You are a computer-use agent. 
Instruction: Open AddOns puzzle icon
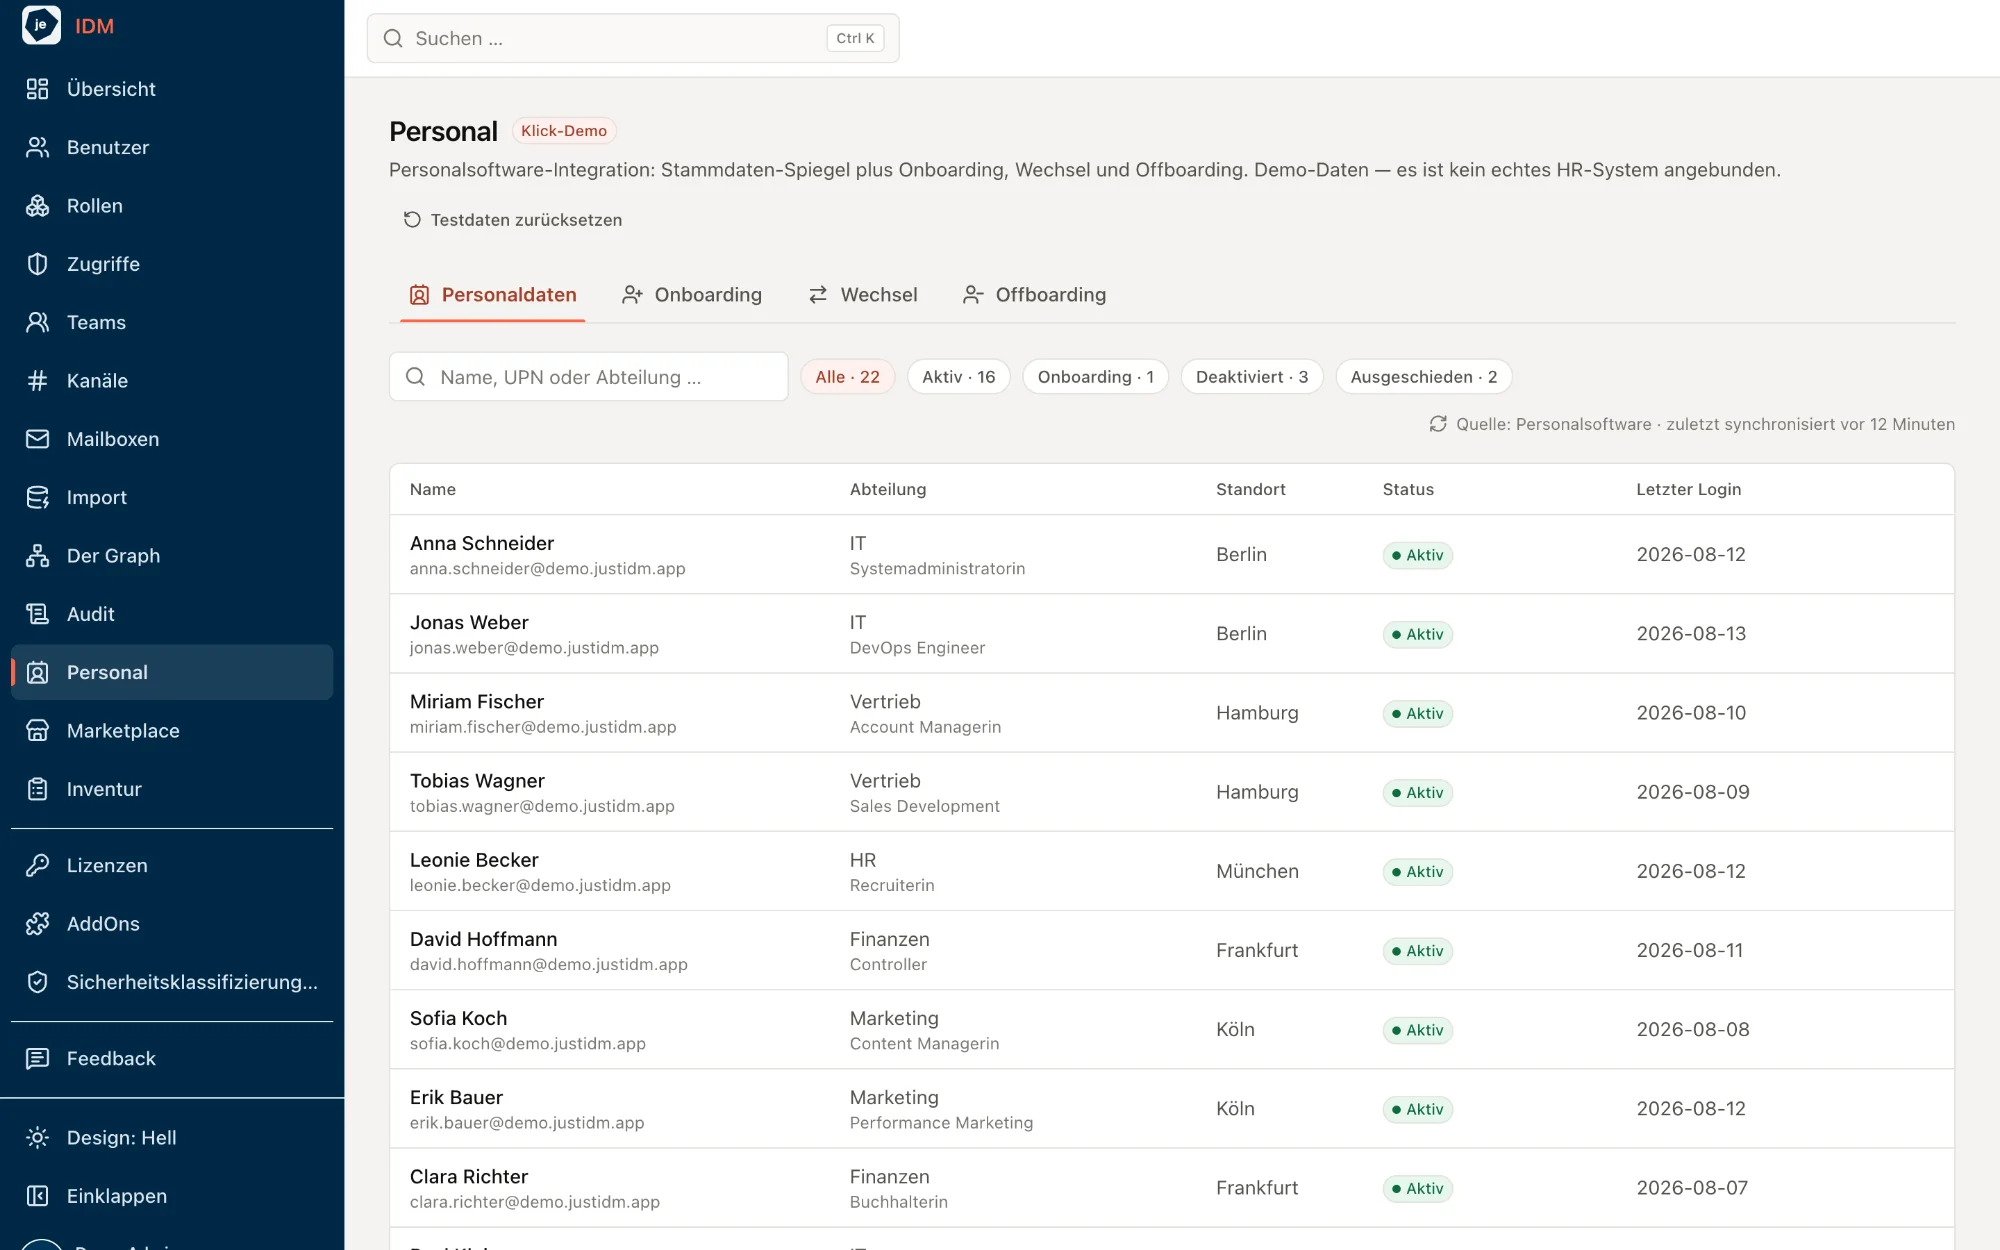point(37,924)
